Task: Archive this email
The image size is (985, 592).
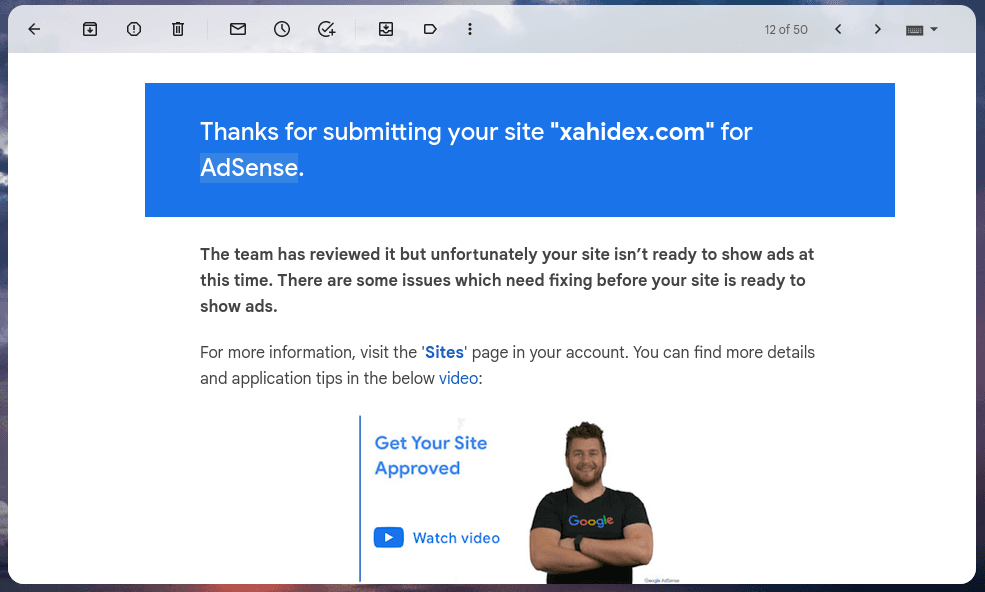Action: click(89, 29)
